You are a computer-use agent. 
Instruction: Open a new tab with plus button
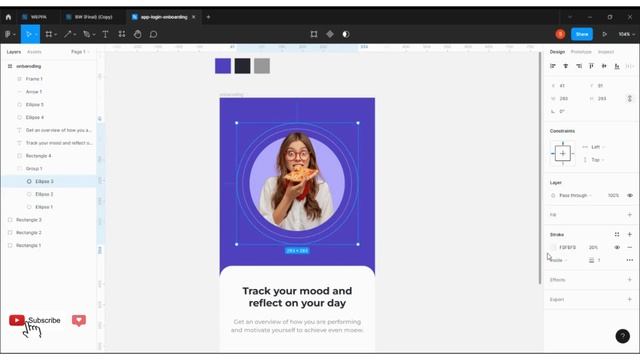pyautogui.click(x=208, y=17)
